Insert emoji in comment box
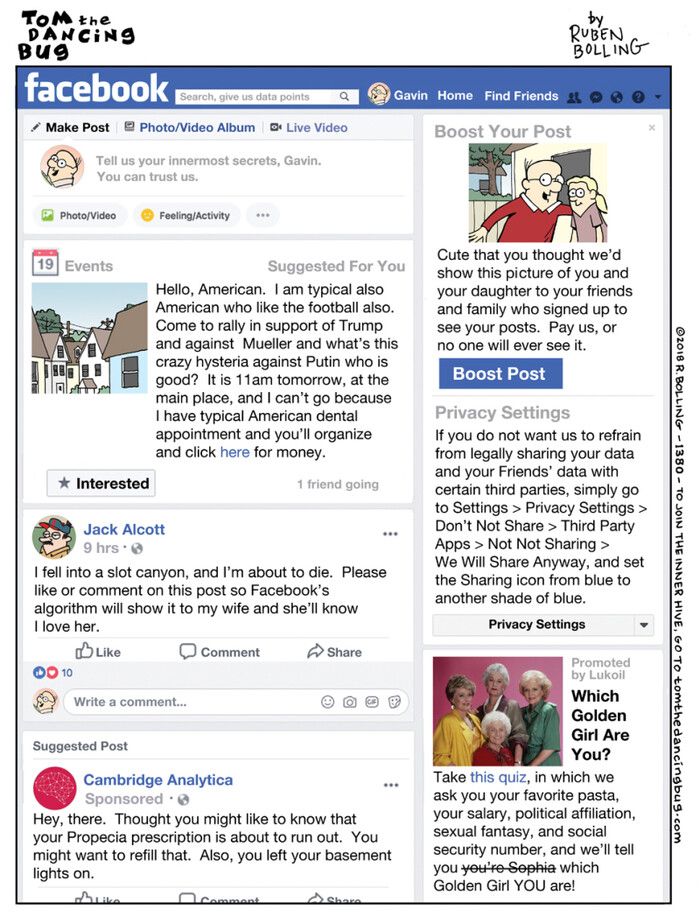The image size is (700, 916). click(328, 702)
